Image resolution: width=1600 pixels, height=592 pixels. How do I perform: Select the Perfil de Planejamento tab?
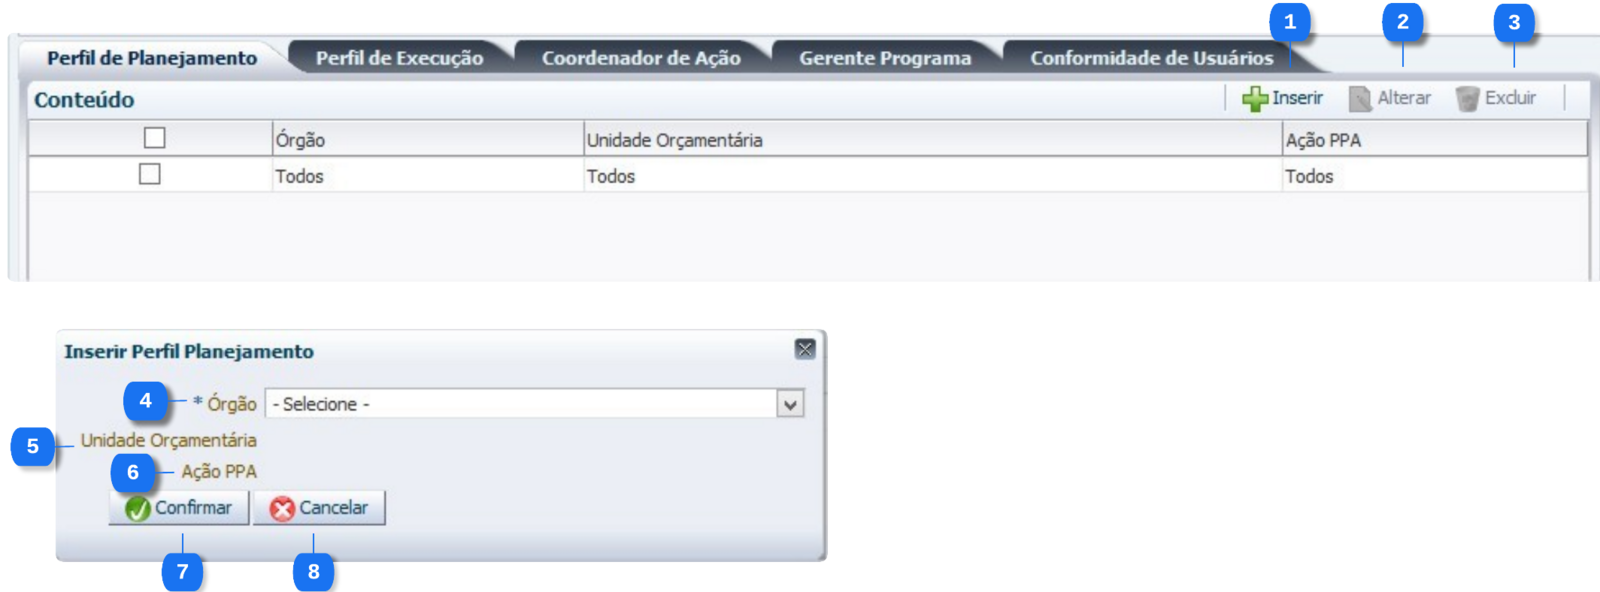[152, 58]
